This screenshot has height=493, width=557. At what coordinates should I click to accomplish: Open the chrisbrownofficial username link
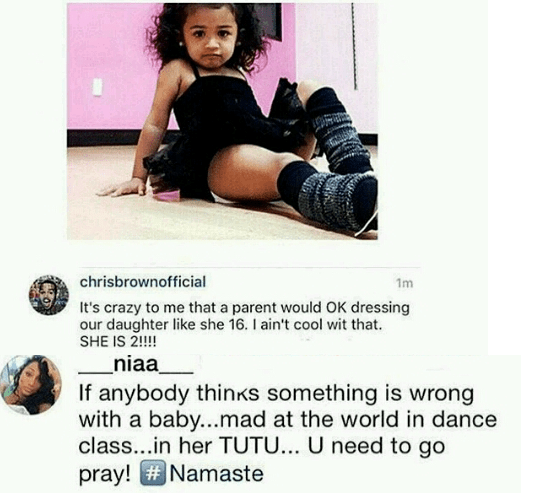point(143,282)
